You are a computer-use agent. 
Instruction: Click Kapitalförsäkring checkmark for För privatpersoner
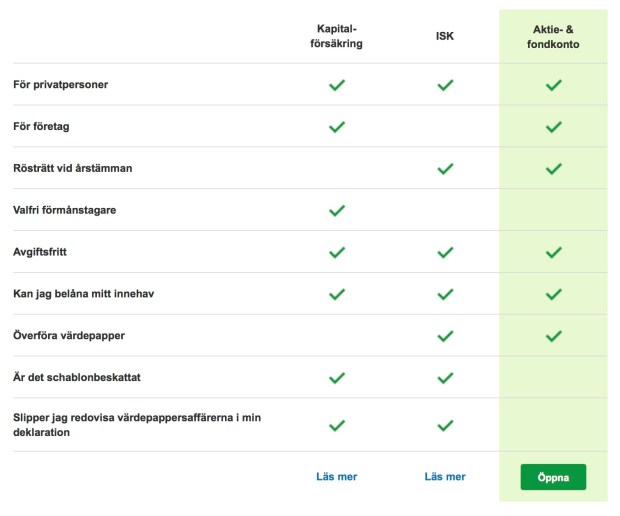[x=337, y=85]
